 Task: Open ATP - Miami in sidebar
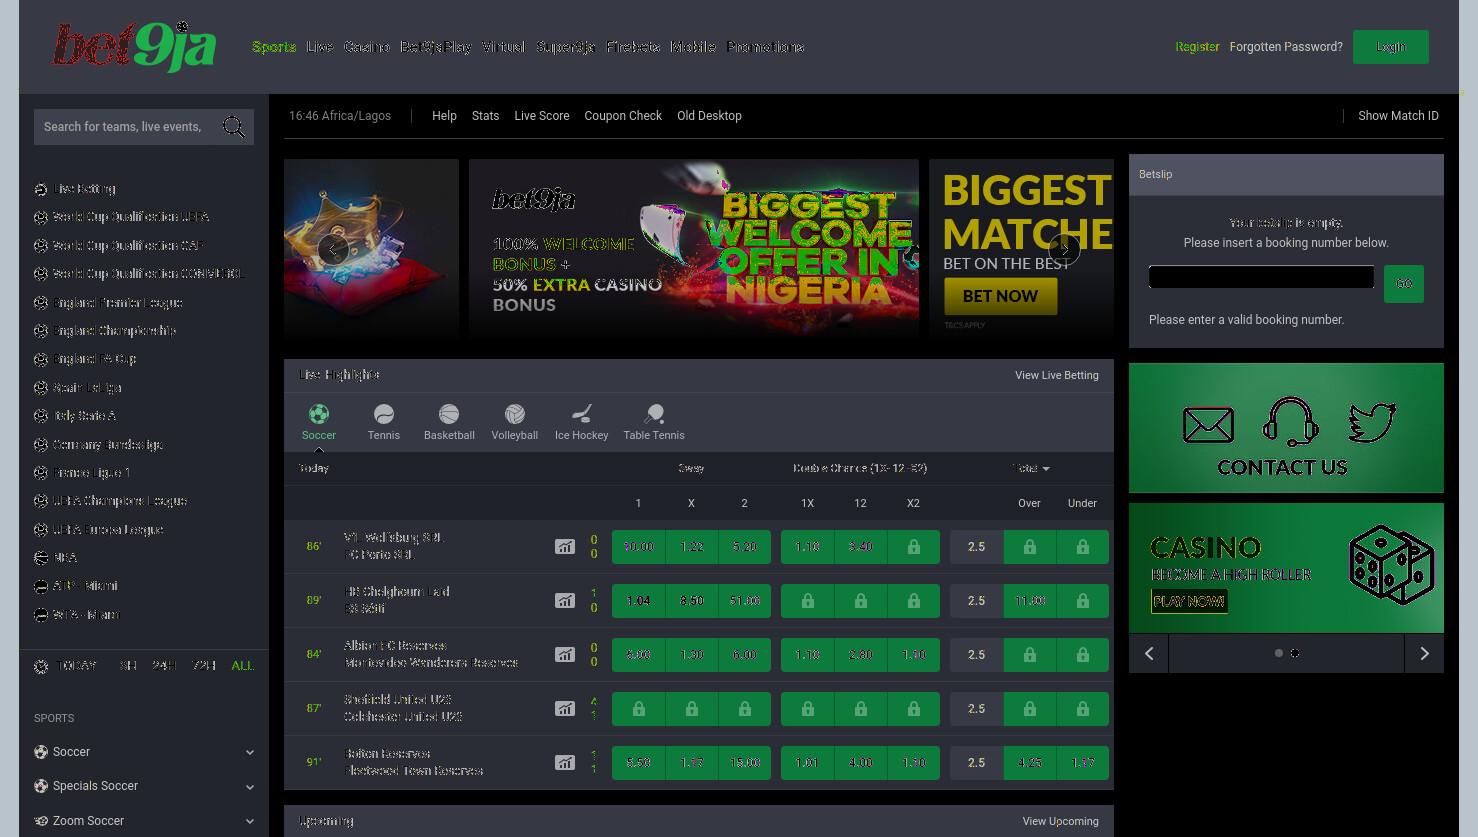click(x=85, y=586)
